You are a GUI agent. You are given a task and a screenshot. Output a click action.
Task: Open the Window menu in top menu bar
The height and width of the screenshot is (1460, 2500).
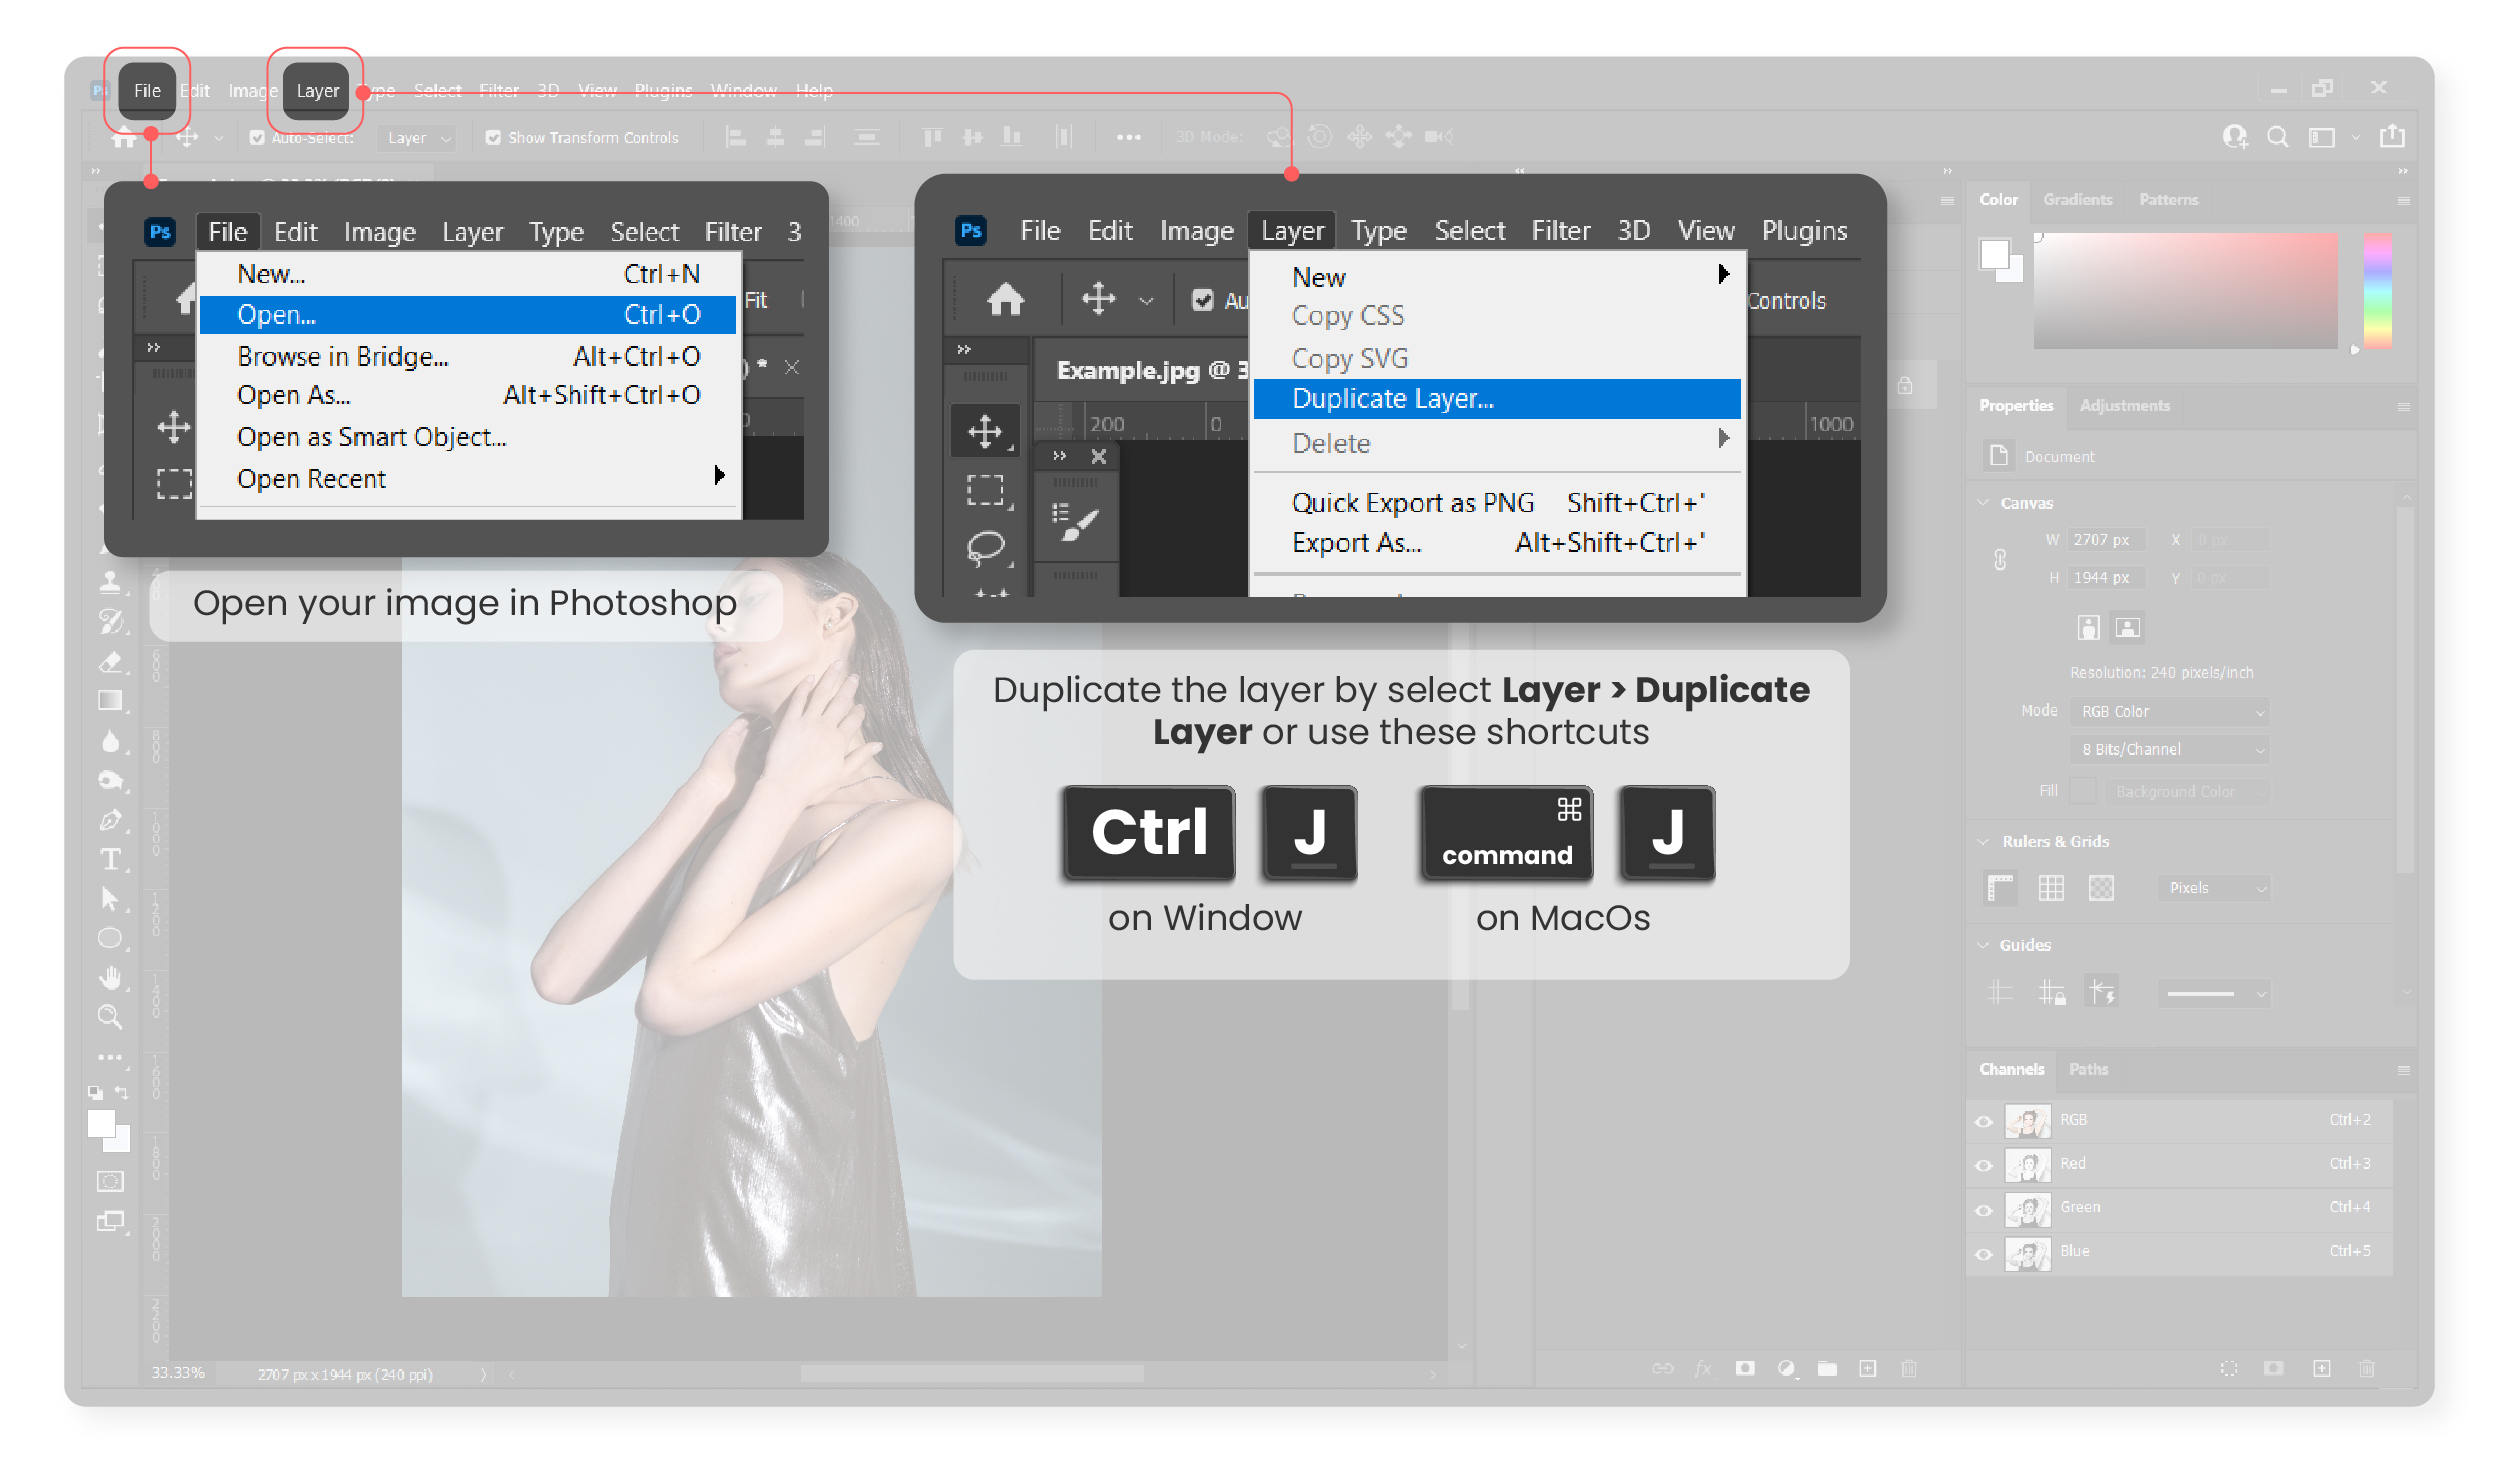coord(743,90)
